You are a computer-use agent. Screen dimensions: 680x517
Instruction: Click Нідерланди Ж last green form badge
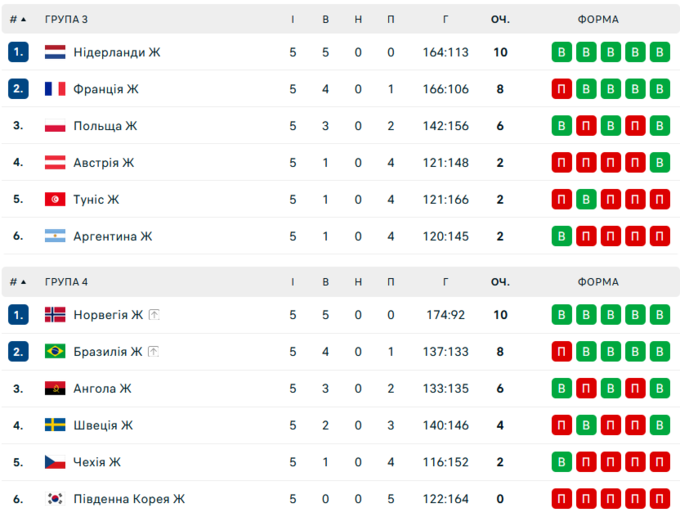pos(658,52)
